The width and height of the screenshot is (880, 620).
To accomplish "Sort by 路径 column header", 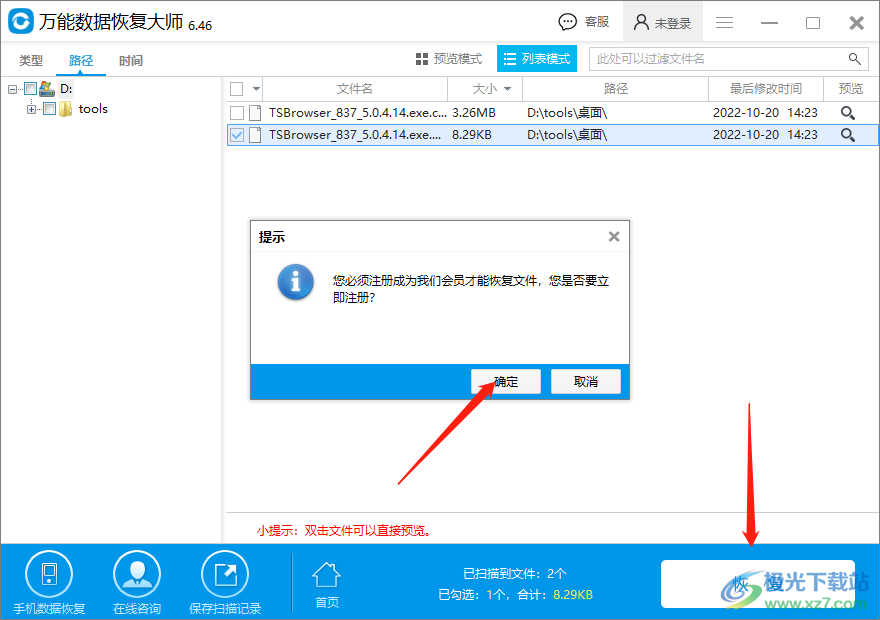I will point(616,89).
